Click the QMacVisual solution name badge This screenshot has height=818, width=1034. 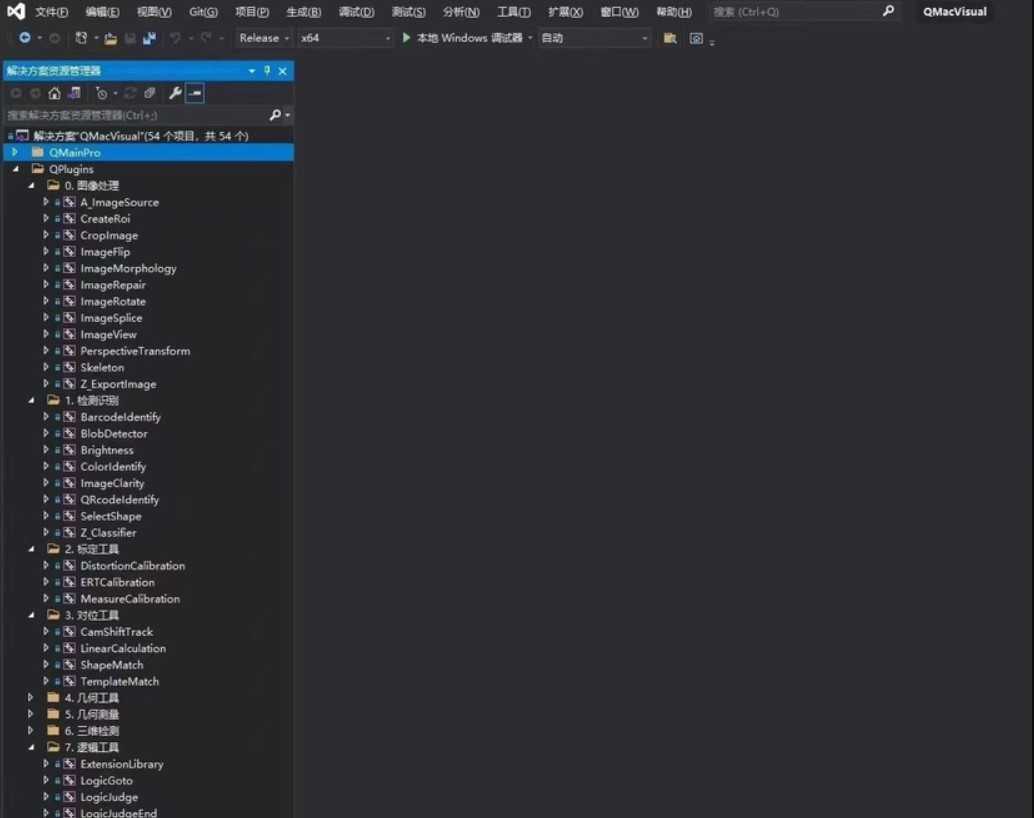click(x=954, y=12)
